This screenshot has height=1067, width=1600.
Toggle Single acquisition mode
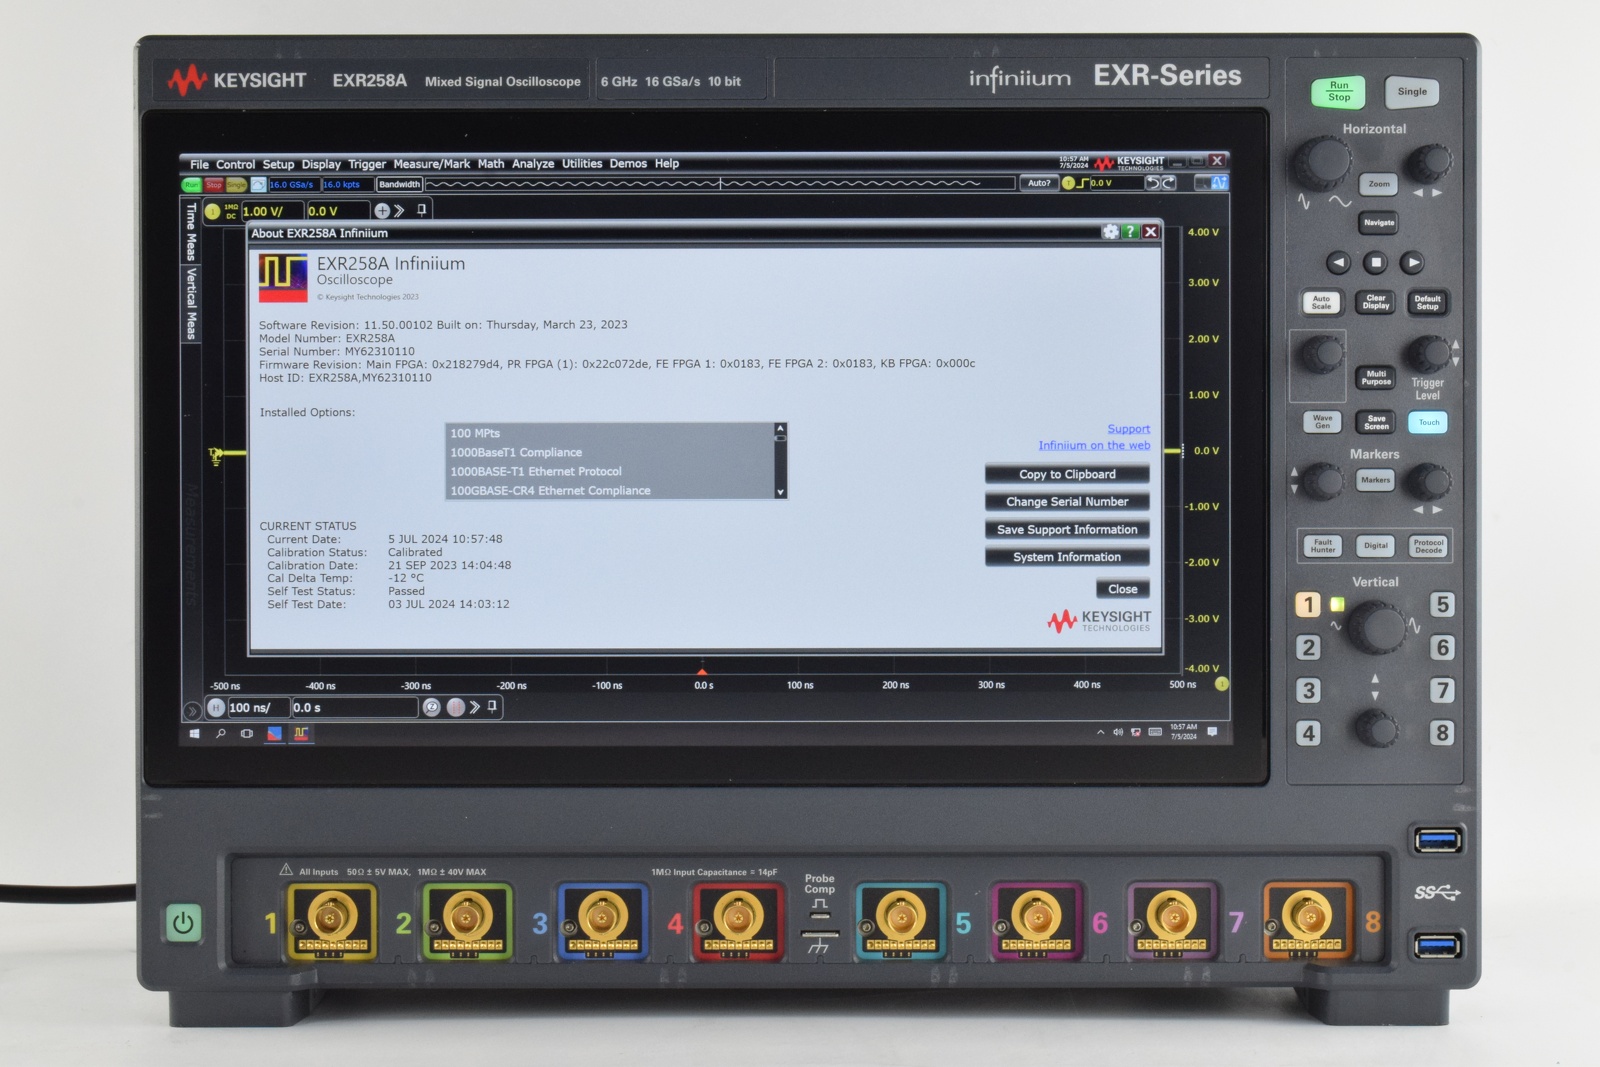(x=235, y=184)
